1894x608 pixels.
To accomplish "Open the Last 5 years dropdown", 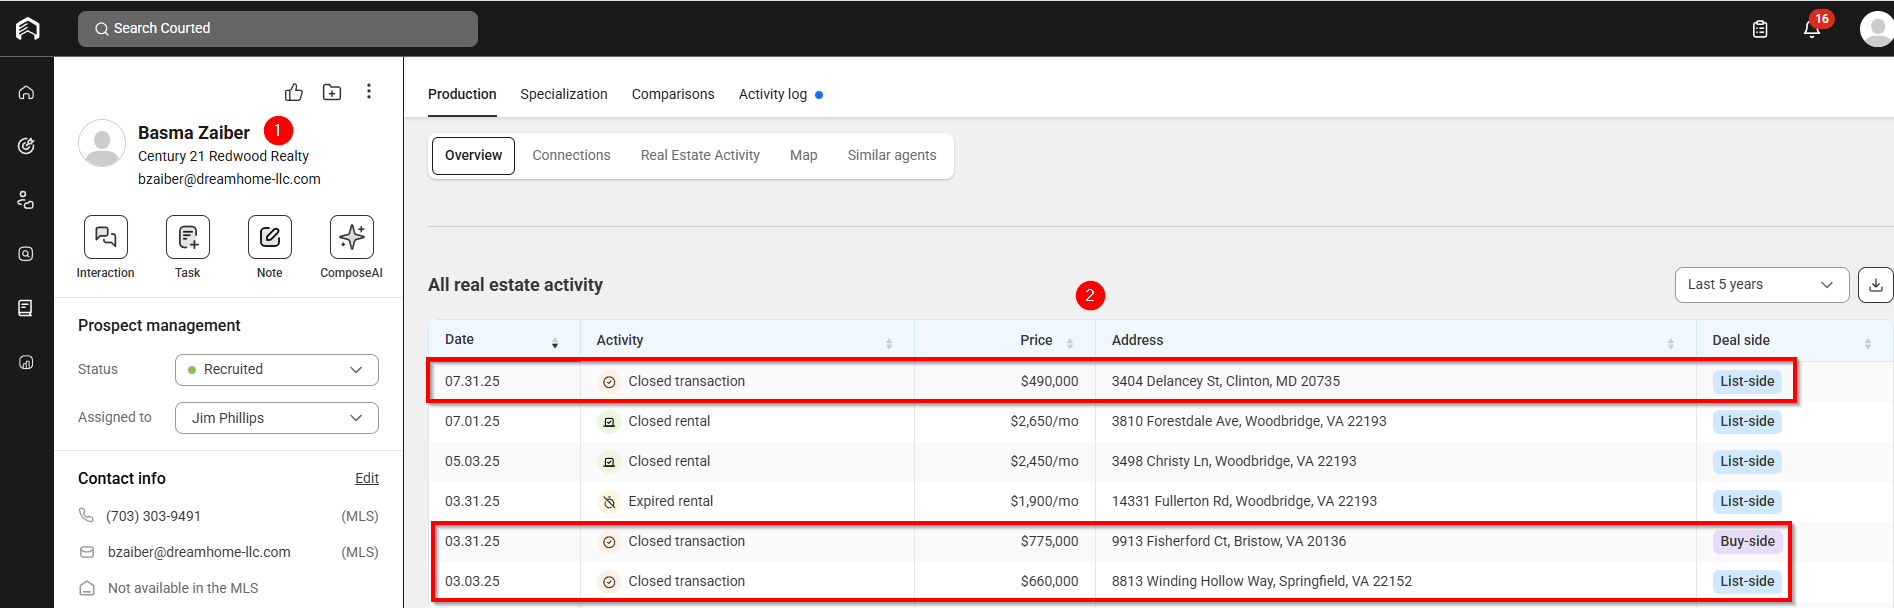I will point(1762,285).
